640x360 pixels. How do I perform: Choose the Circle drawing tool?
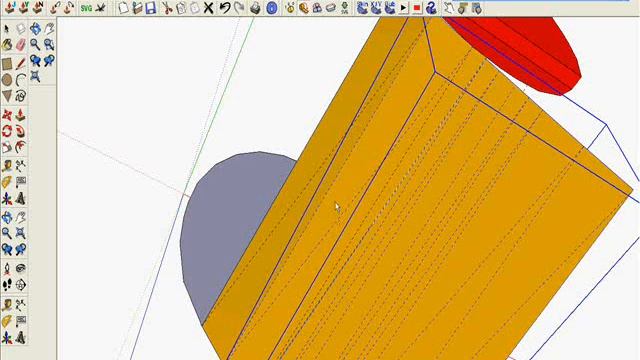[7, 80]
